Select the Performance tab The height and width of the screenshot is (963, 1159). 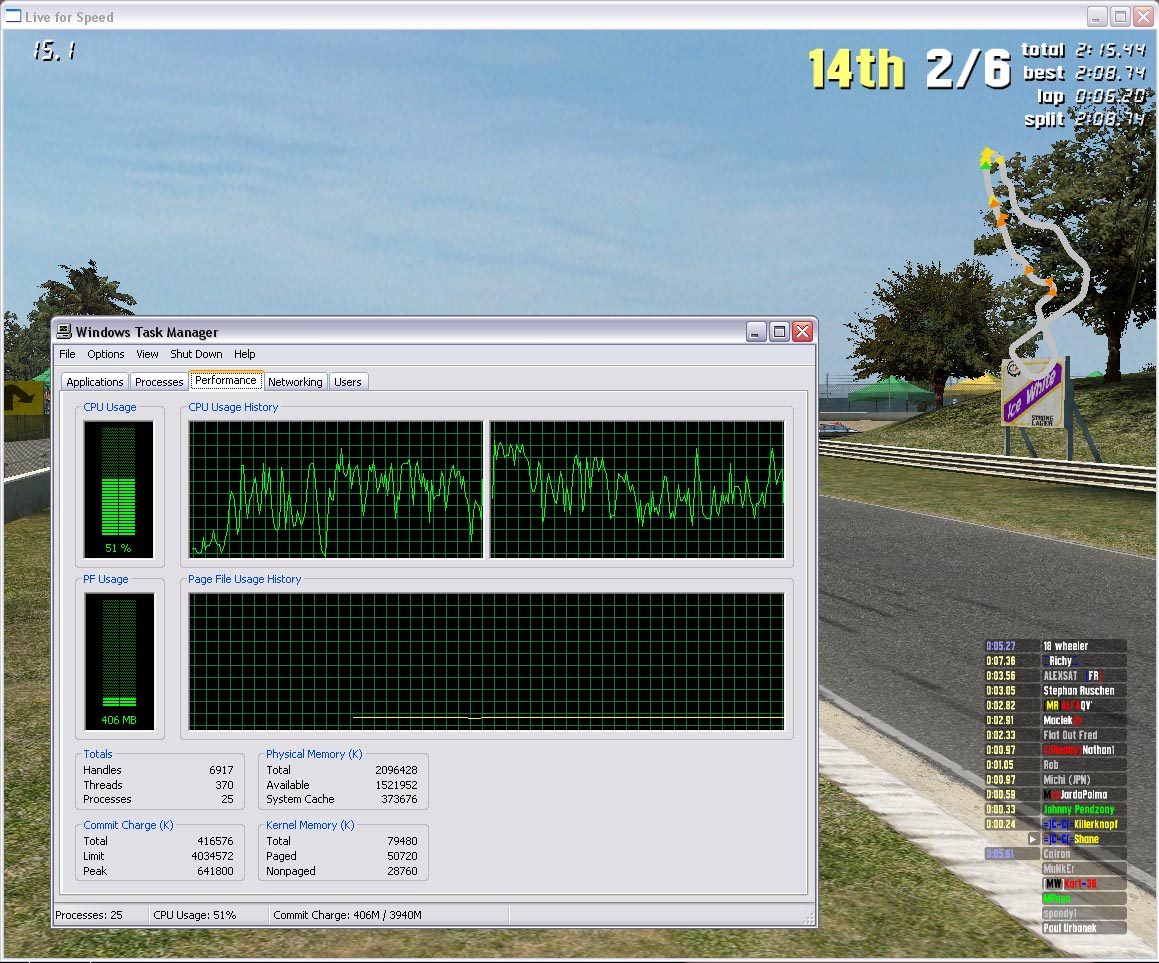coord(225,380)
